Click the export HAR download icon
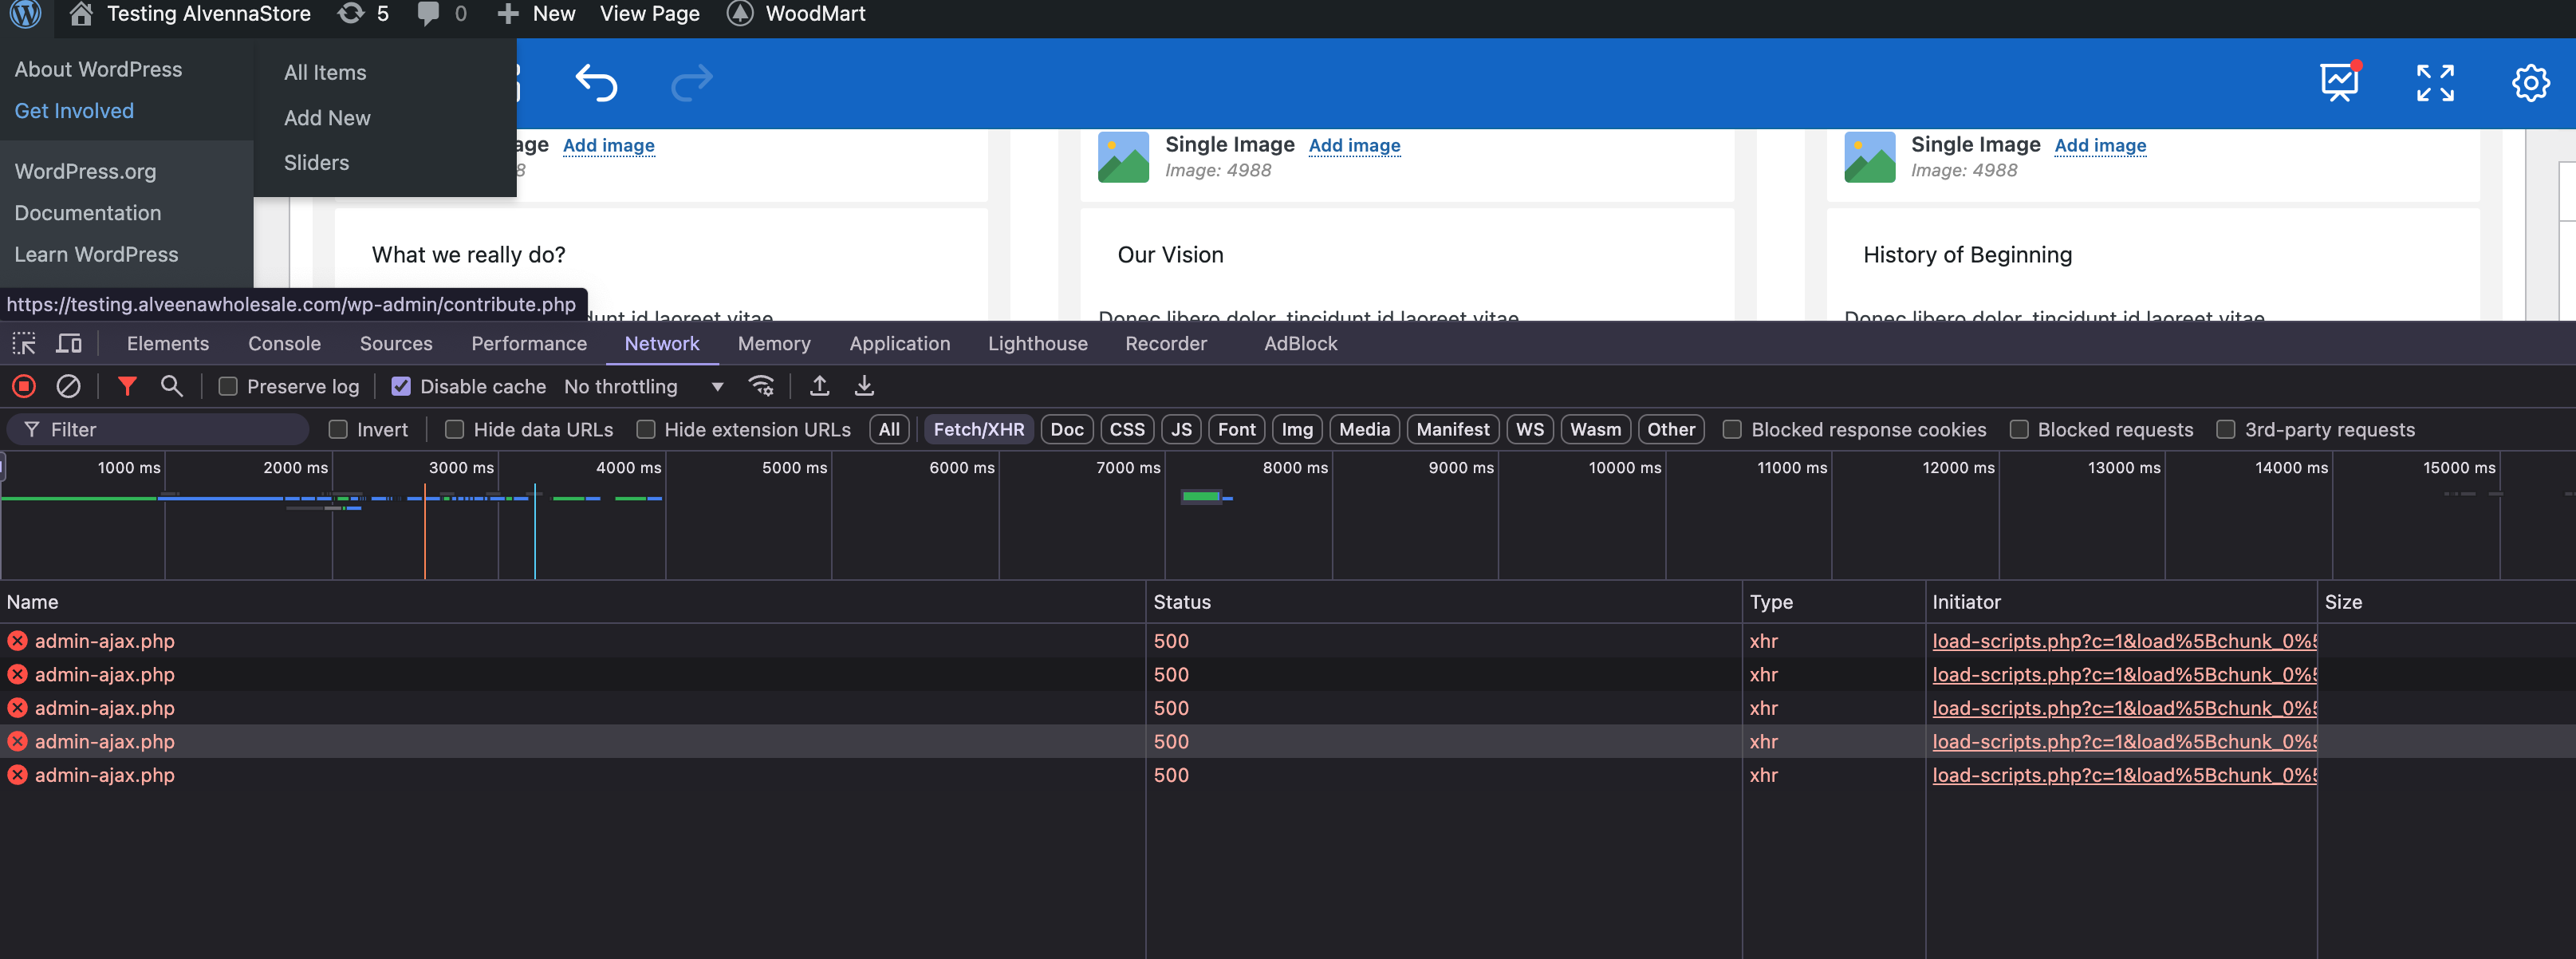 tap(864, 386)
